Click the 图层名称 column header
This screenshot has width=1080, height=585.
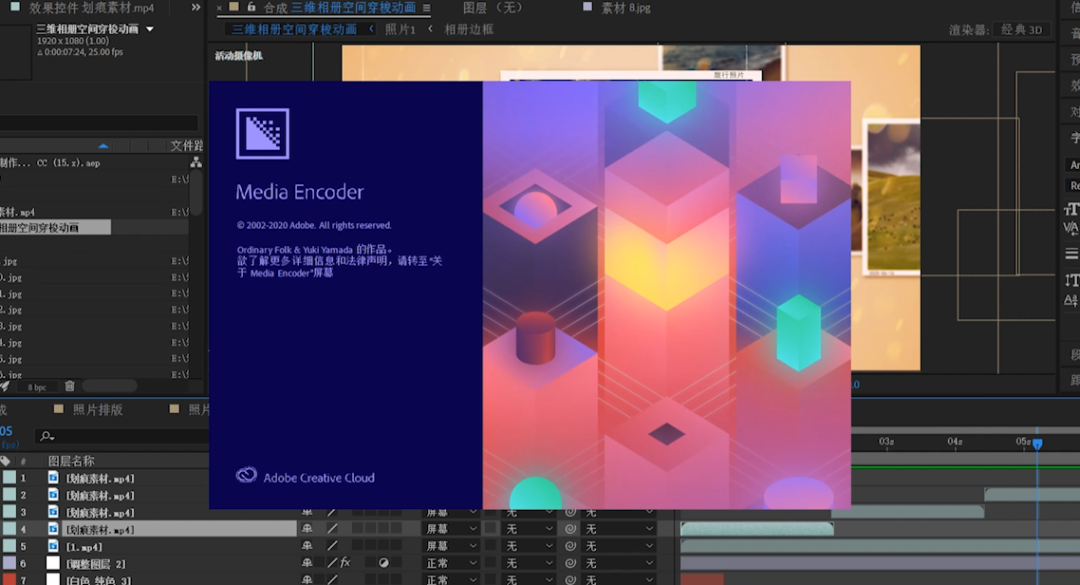tap(71, 461)
